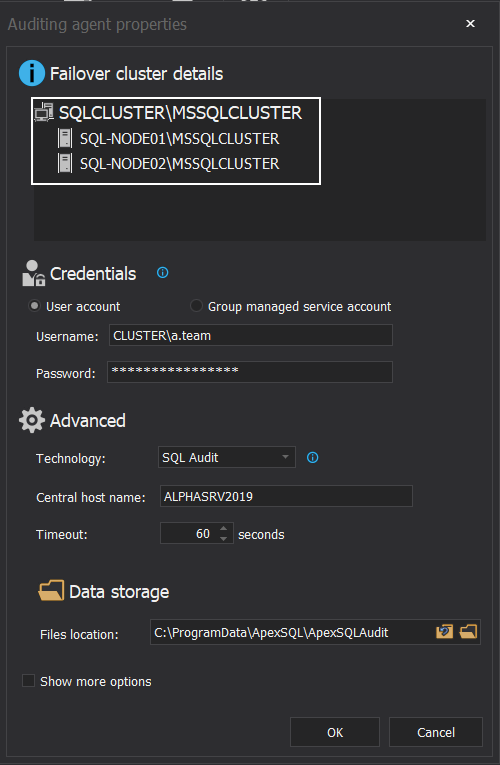This screenshot has width=500, height=765.
Task: Click the Failover cluster details heading
Action: (137, 74)
